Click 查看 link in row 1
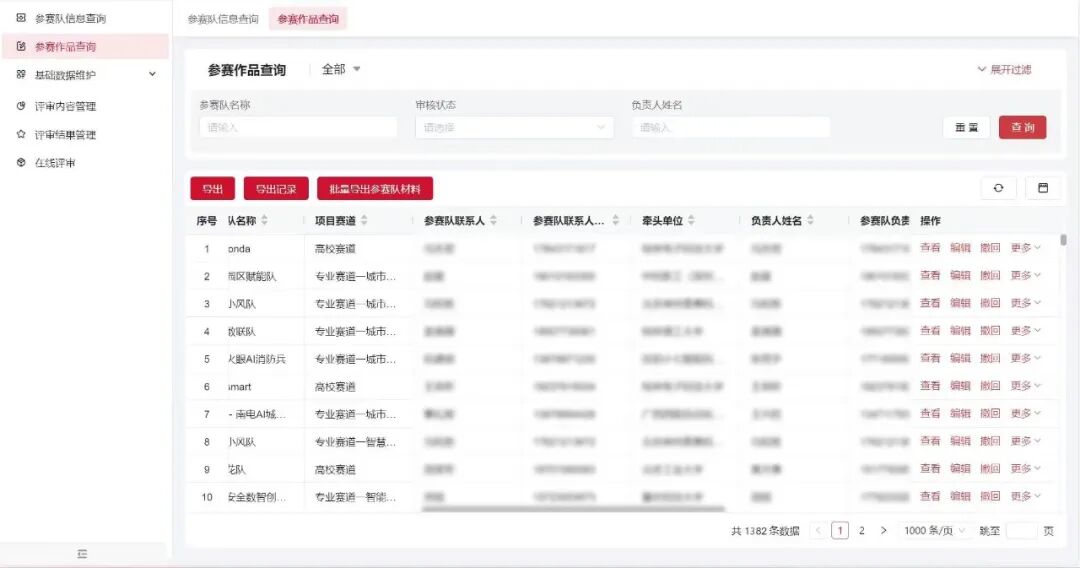 (930, 248)
